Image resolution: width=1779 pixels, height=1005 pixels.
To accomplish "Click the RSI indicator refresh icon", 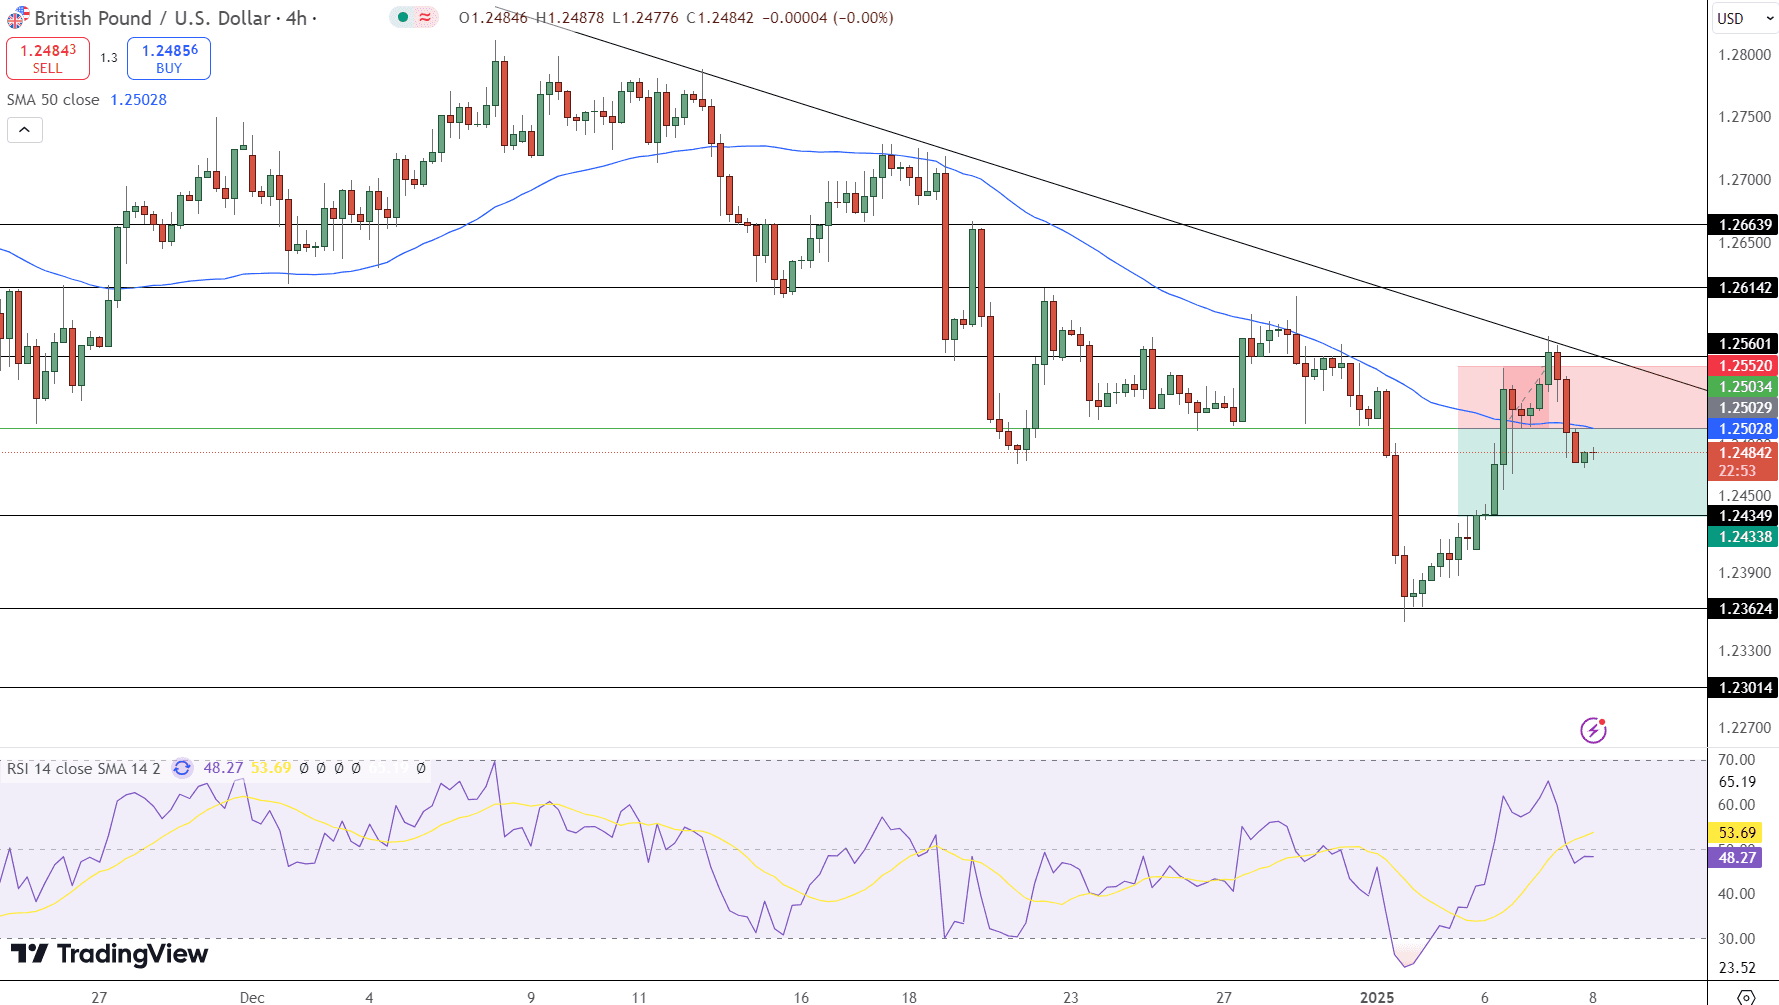I will point(182,768).
